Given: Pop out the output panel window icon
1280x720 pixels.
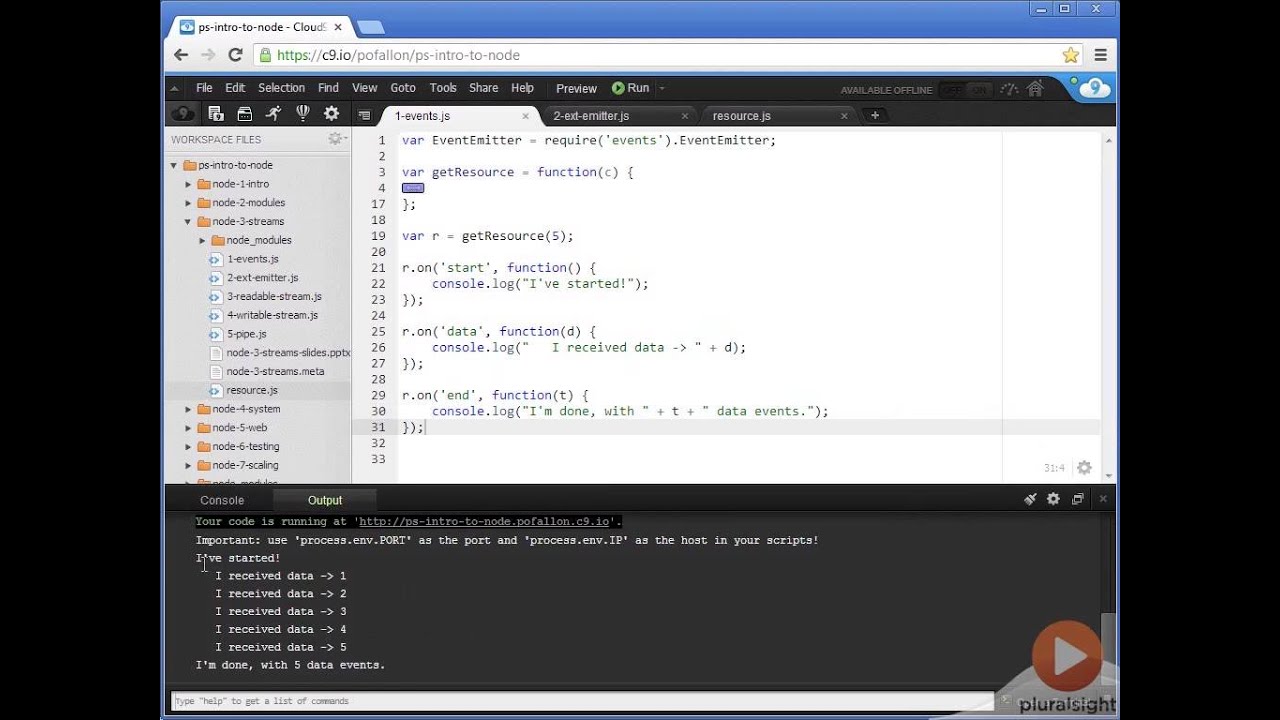Looking at the screenshot, I should click(1078, 499).
